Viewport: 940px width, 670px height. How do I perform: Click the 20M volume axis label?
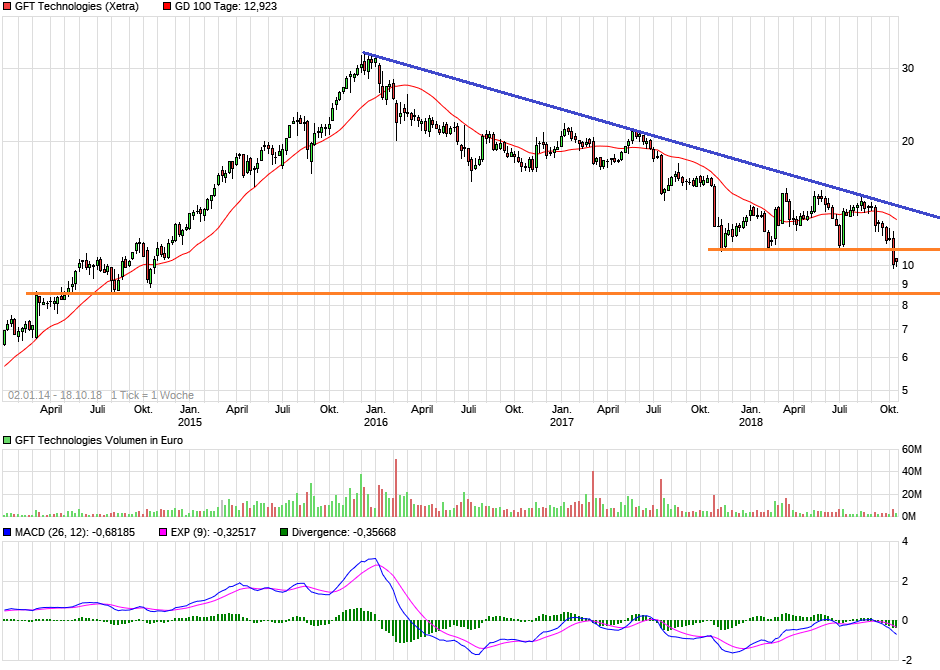point(912,494)
